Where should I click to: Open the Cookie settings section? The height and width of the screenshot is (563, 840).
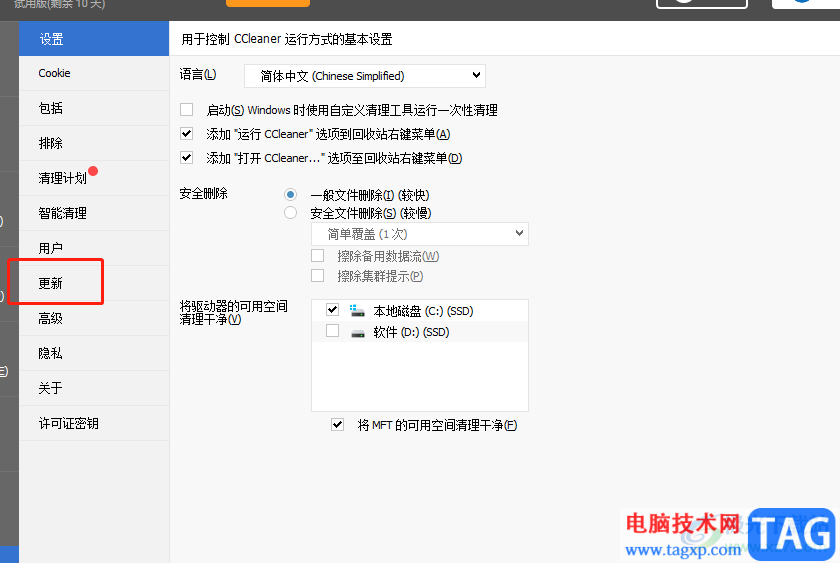point(94,73)
